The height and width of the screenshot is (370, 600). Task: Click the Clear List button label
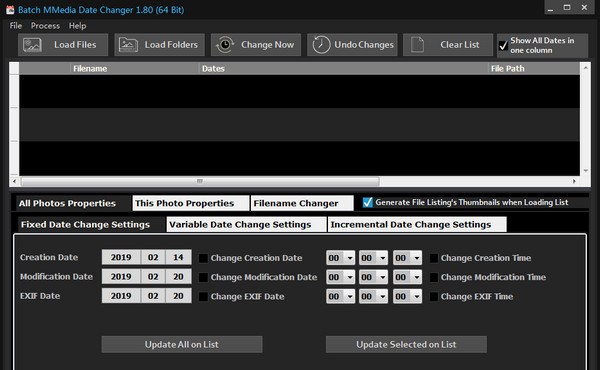pos(460,45)
